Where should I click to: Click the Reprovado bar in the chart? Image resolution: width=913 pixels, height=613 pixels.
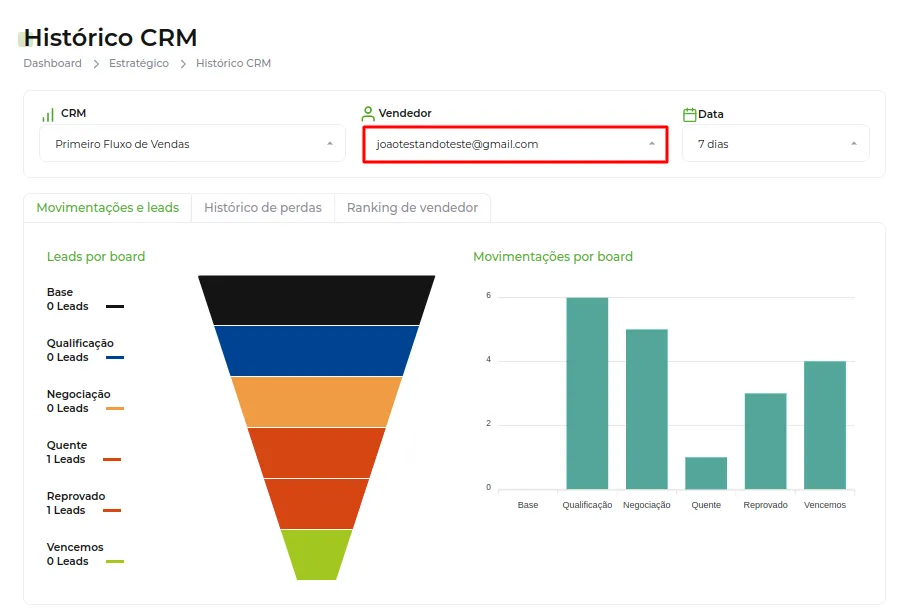765,441
